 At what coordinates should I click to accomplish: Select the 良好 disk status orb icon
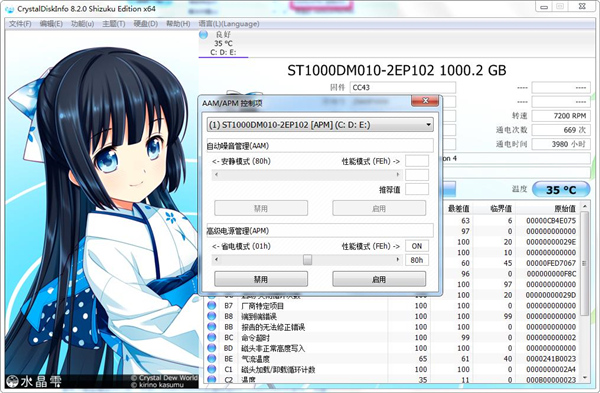[203, 35]
